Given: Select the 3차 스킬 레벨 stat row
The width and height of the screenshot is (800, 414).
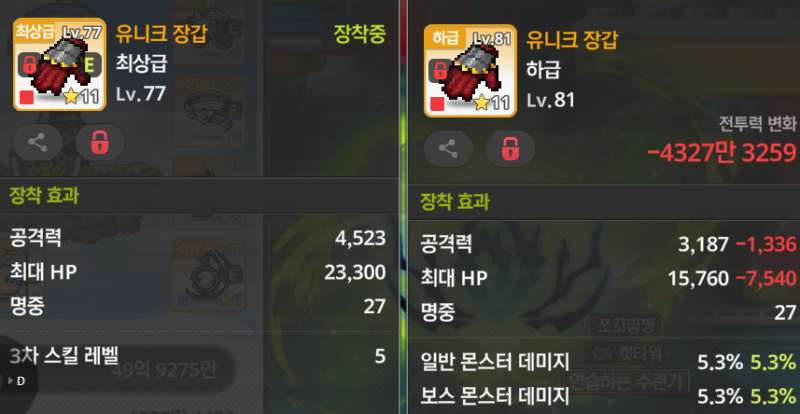Looking at the screenshot, I should coord(198,356).
